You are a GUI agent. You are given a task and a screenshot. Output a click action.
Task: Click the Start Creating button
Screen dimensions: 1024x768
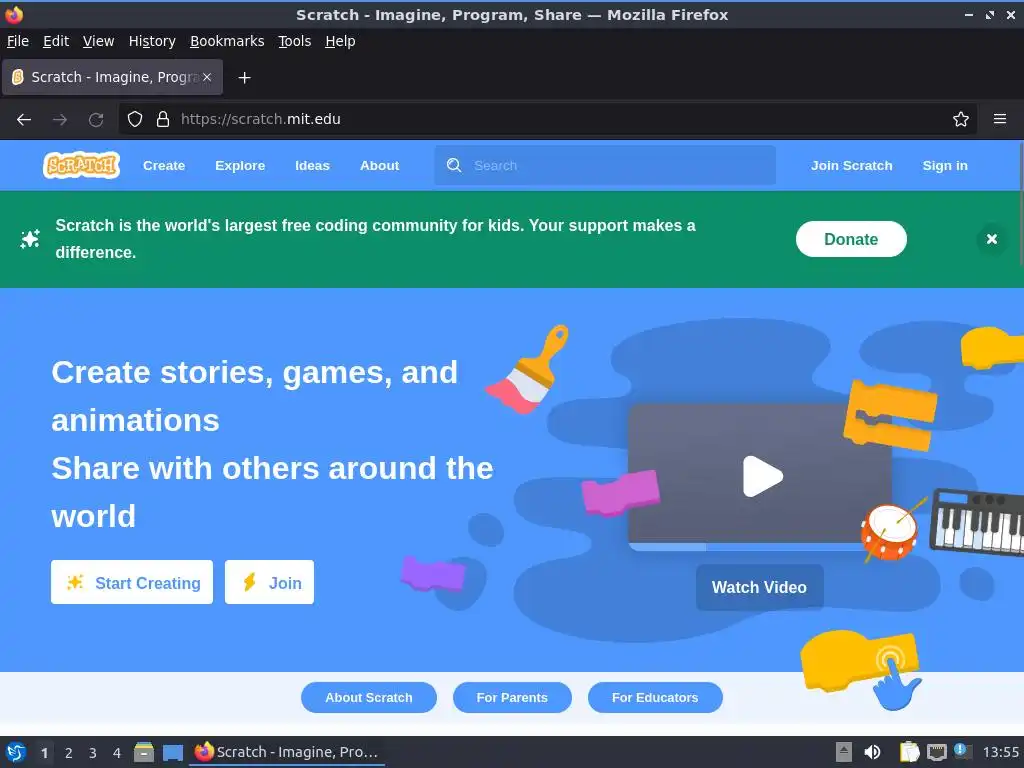132,582
